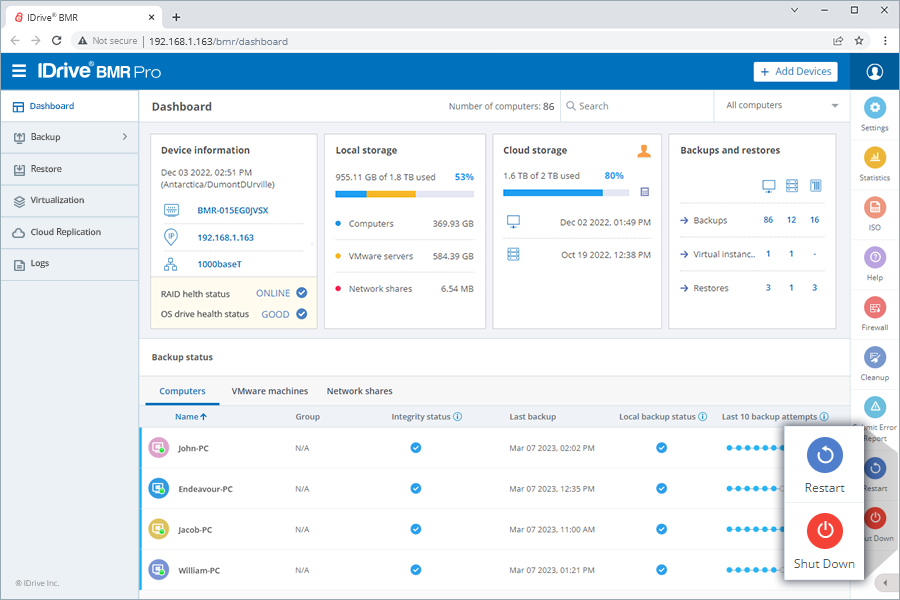Open the device name BMR-015EG0JVSX link
900x600 pixels.
coord(232,210)
